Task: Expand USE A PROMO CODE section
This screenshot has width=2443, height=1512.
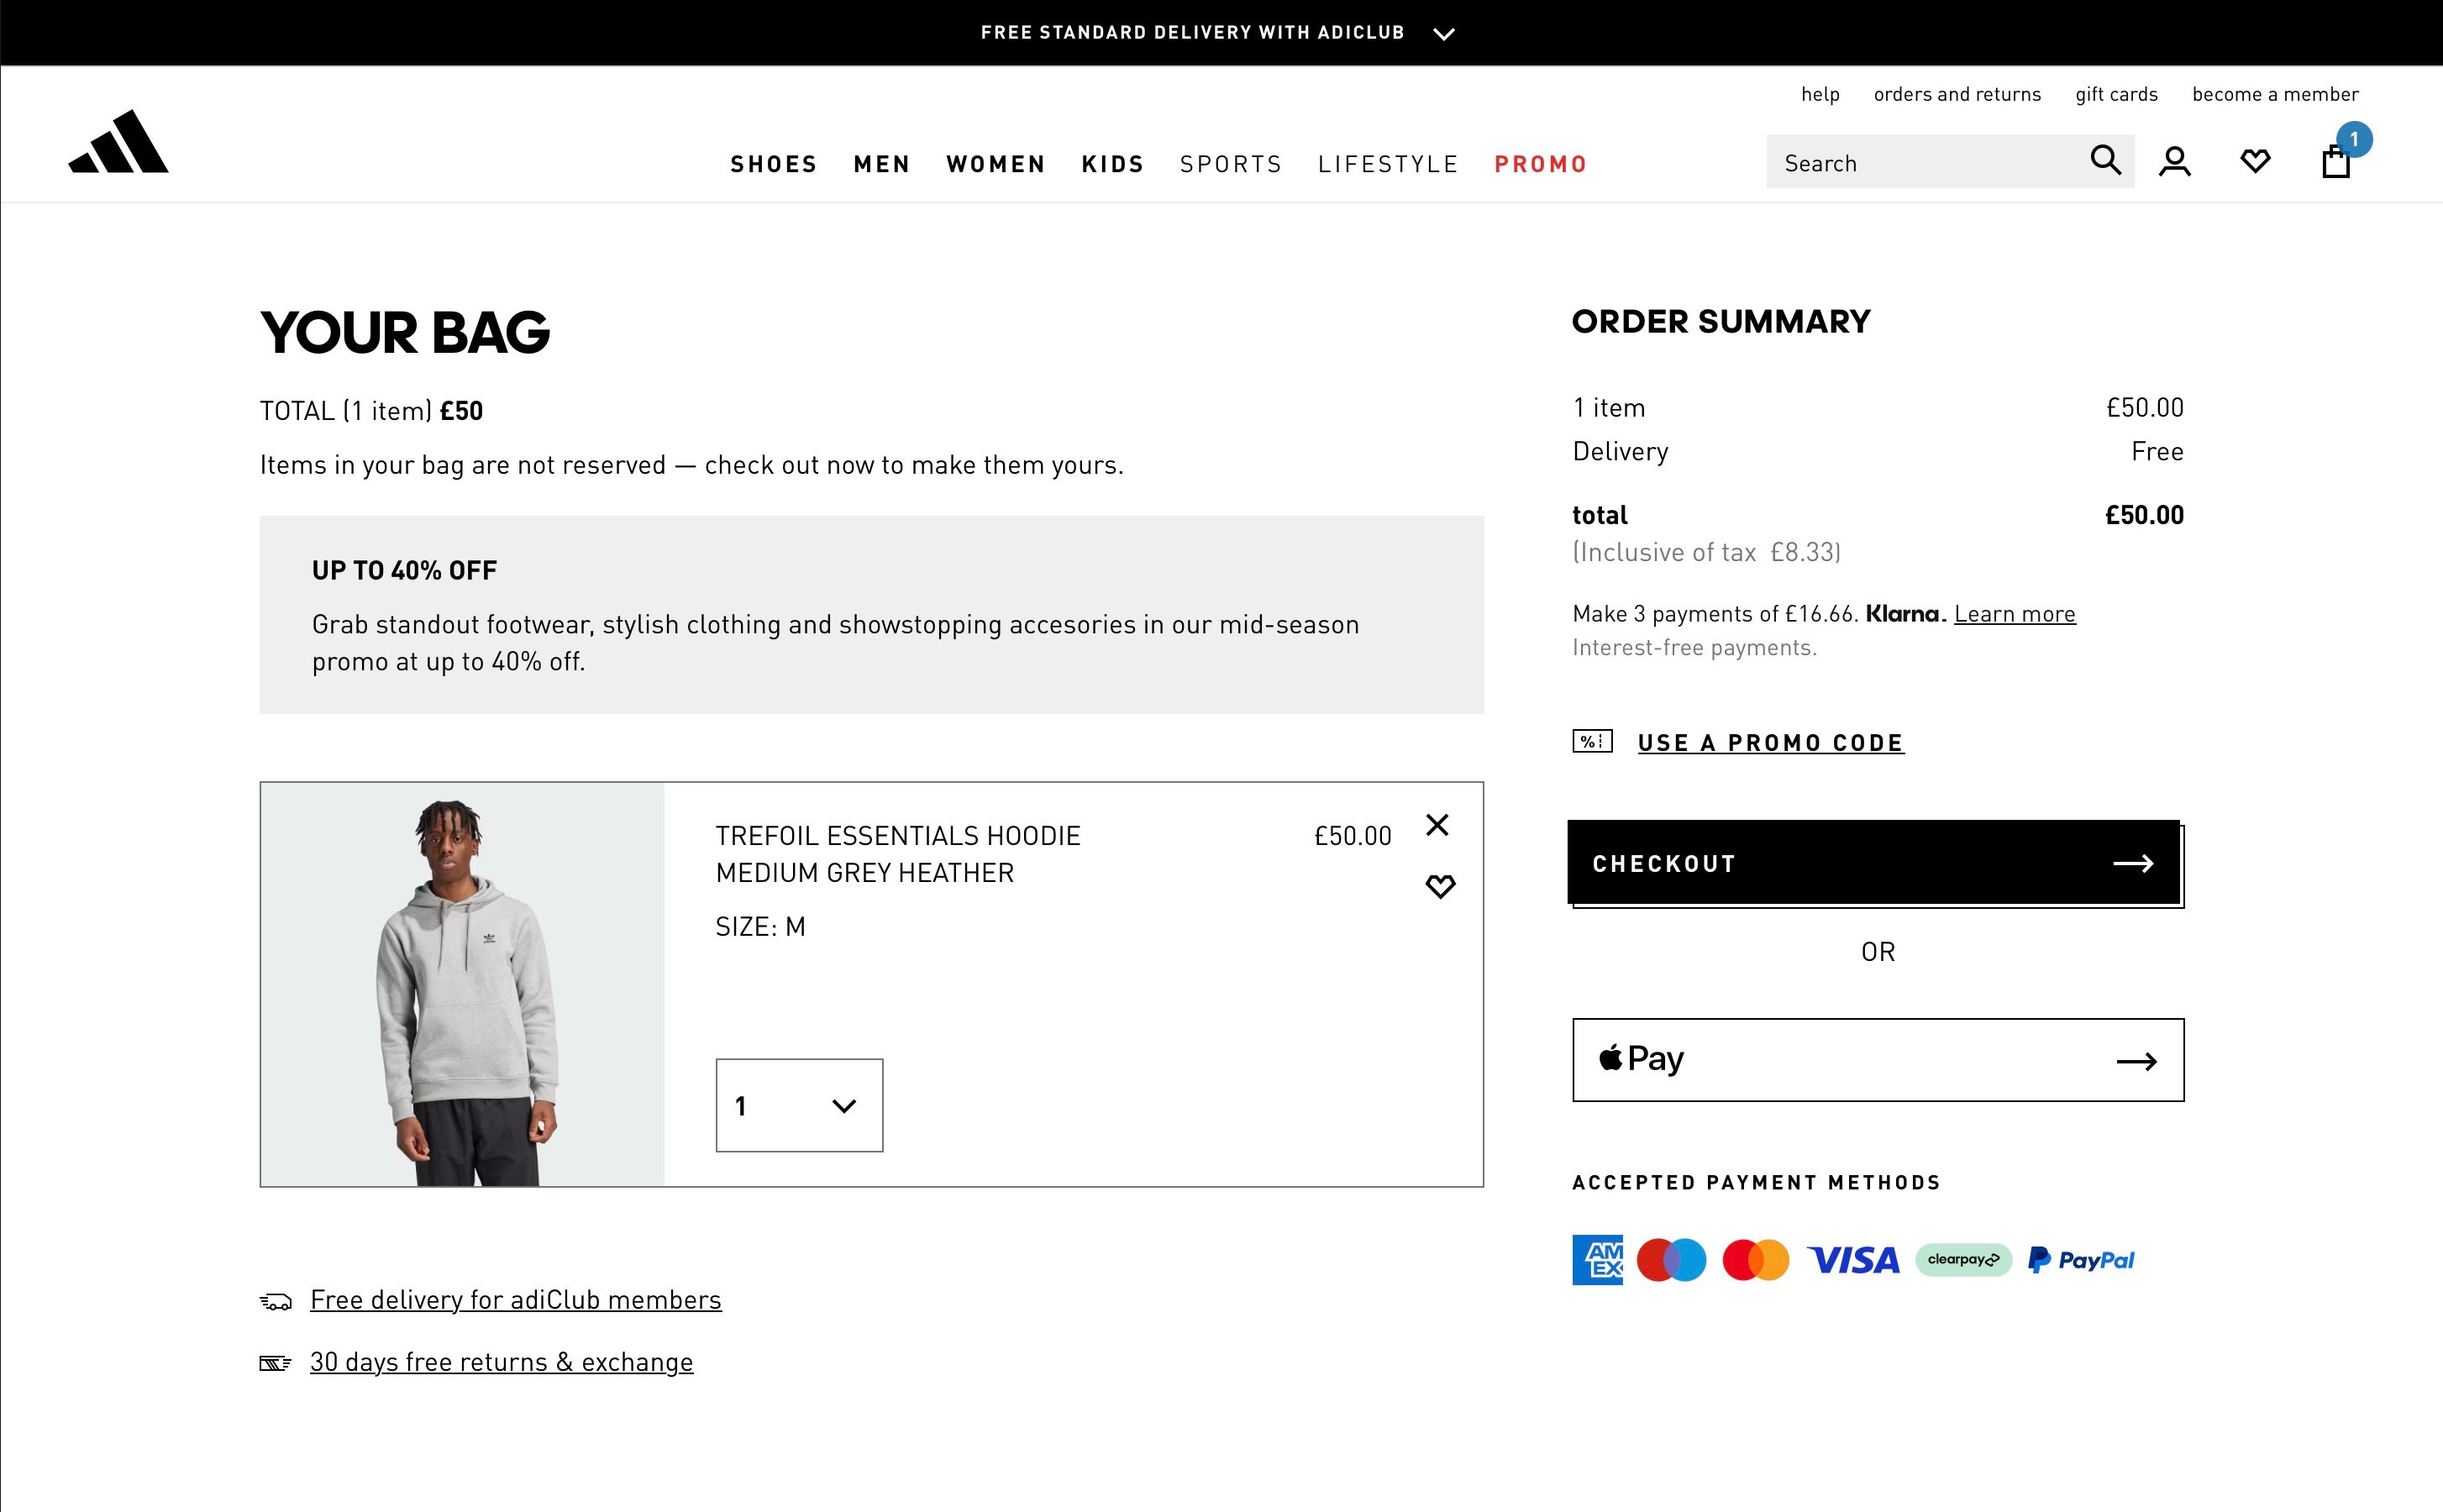Action: tap(1770, 742)
